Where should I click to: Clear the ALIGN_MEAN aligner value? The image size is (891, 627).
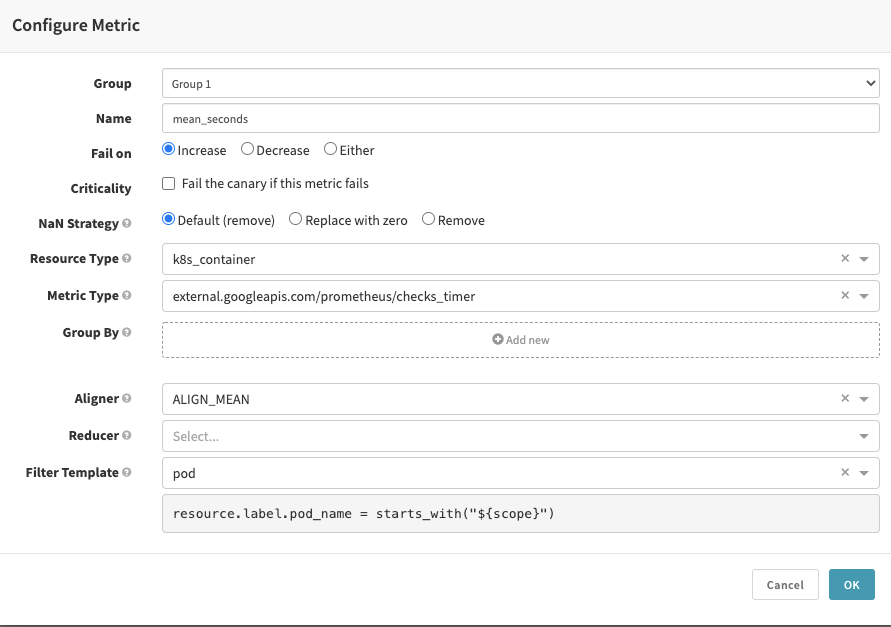pyautogui.click(x=844, y=399)
